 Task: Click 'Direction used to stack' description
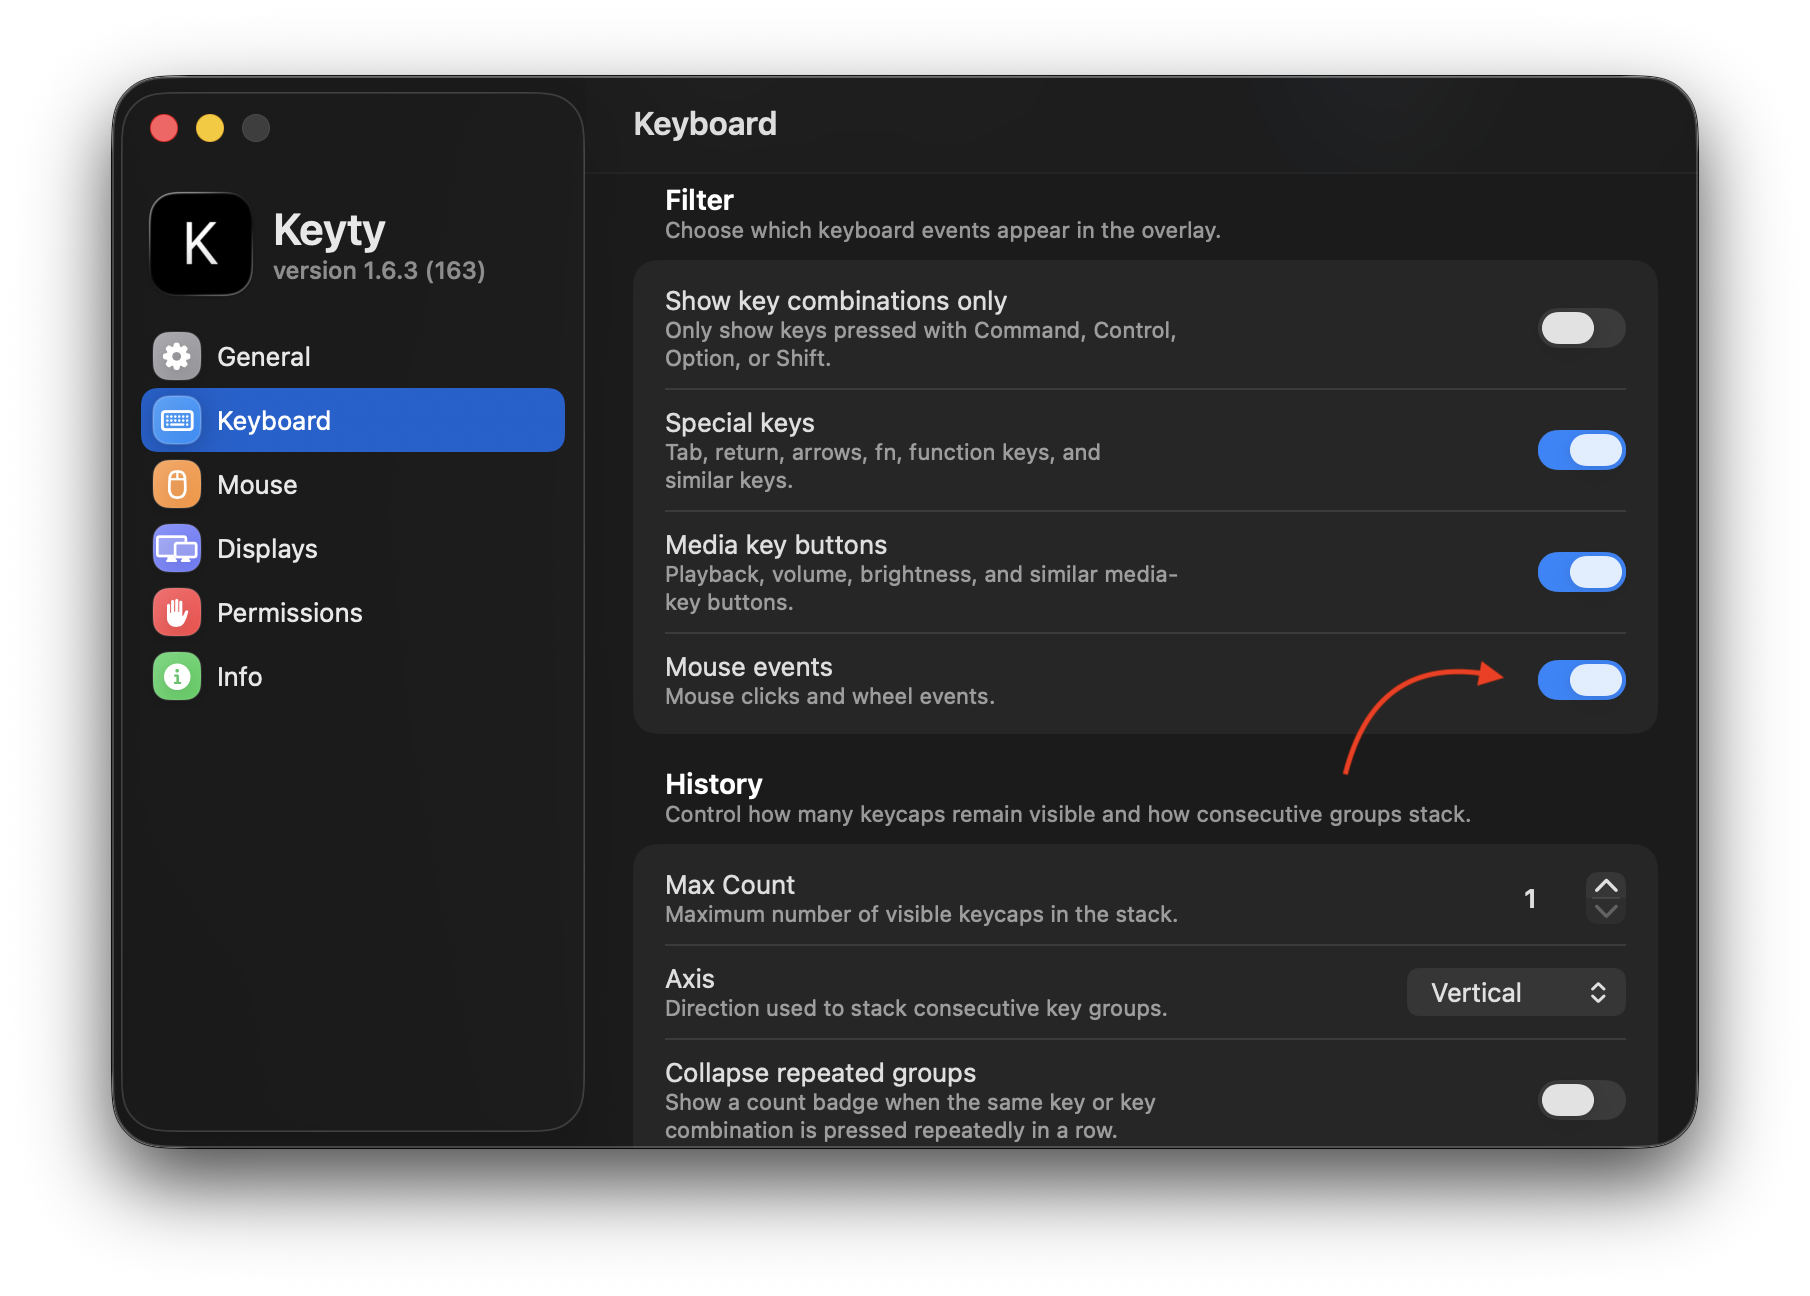coord(916,1008)
